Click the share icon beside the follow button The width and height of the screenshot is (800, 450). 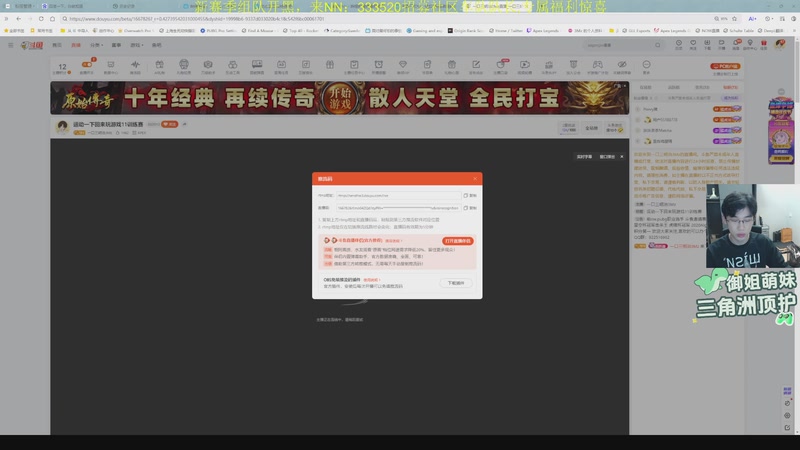pos(185,124)
